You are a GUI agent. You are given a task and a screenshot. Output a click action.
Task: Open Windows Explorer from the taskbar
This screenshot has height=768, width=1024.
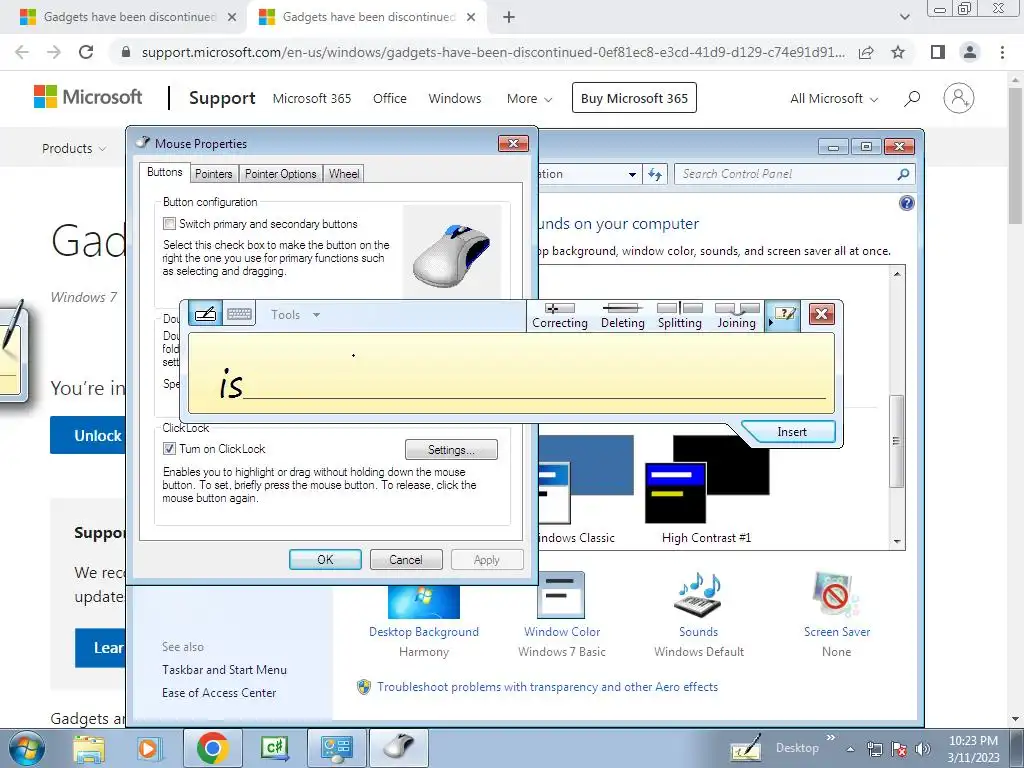point(89,748)
